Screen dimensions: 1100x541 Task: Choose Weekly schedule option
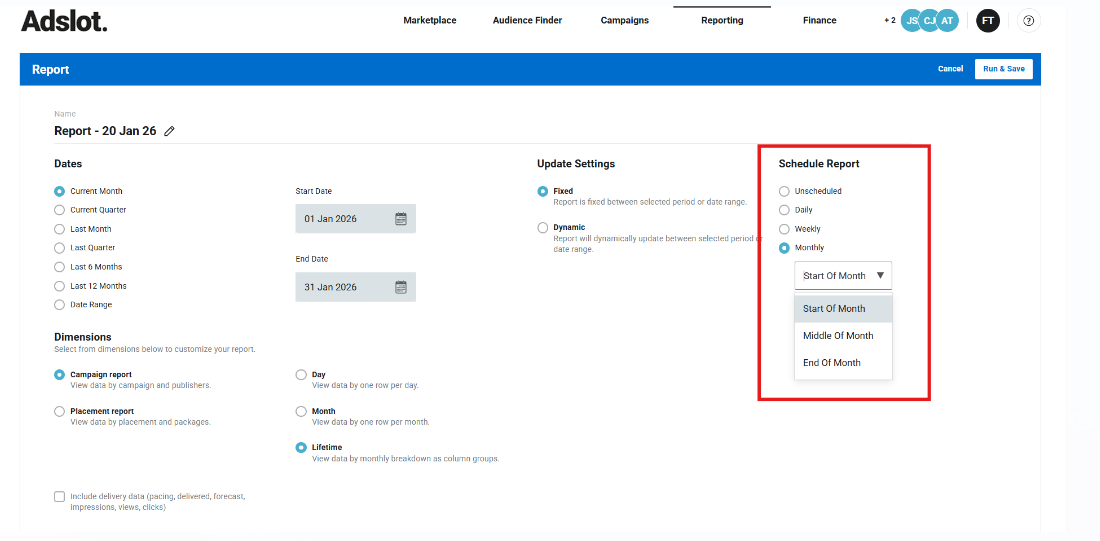[784, 229]
